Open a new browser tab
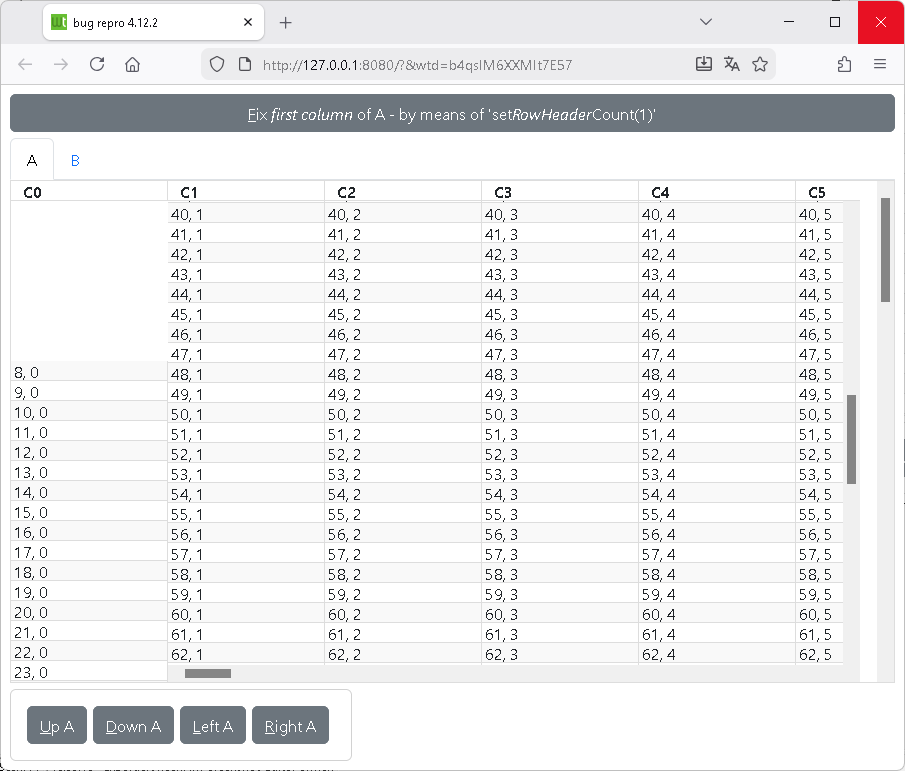 285,22
